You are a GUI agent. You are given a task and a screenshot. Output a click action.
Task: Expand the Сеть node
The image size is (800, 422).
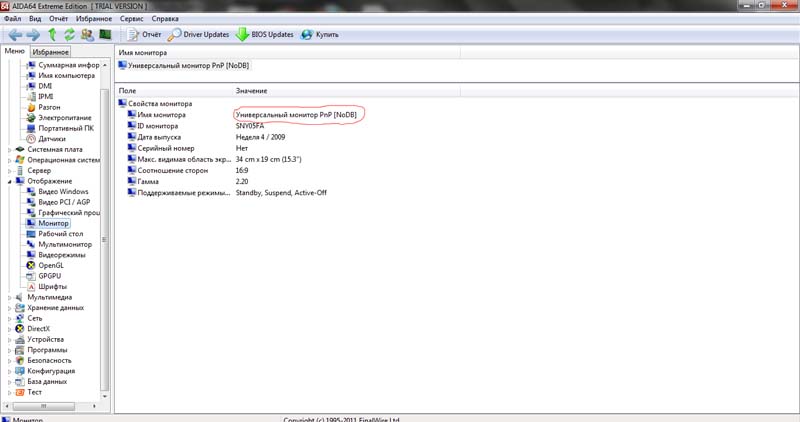[x=9, y=318]
